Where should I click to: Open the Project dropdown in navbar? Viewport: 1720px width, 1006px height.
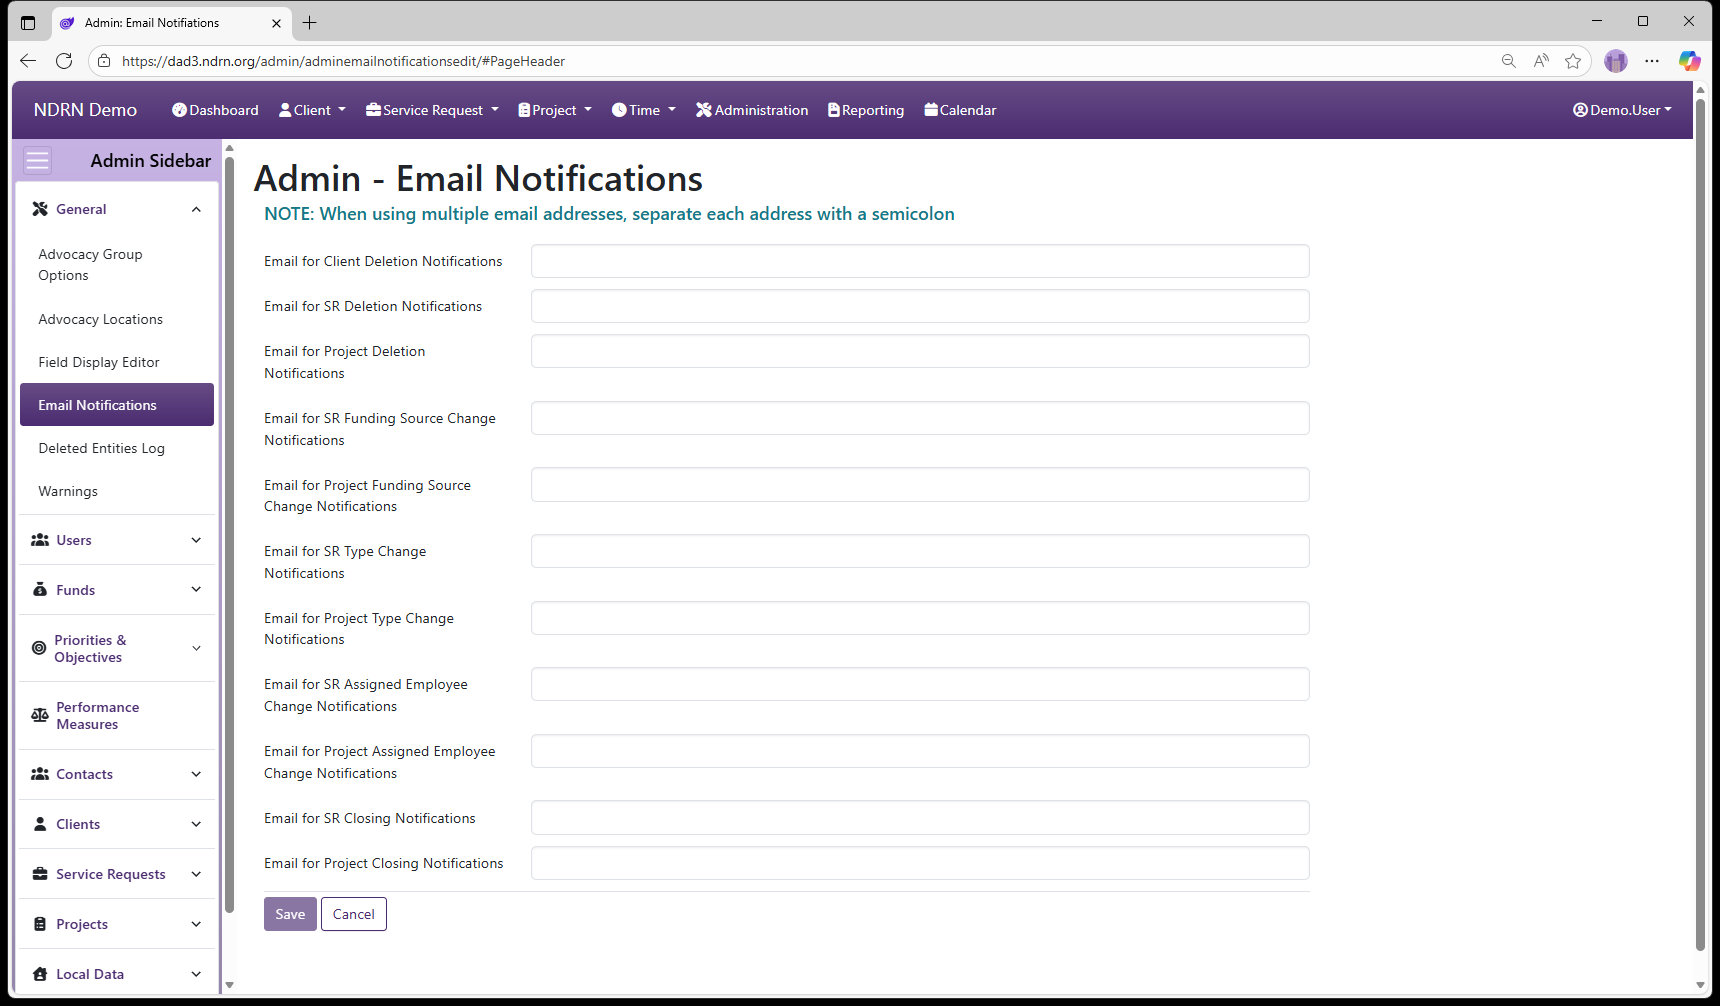pos(555,110)
